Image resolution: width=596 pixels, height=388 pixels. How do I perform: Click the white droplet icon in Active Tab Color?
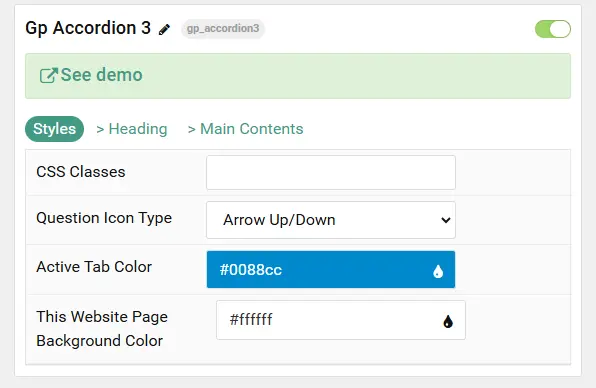pos(438,271)
